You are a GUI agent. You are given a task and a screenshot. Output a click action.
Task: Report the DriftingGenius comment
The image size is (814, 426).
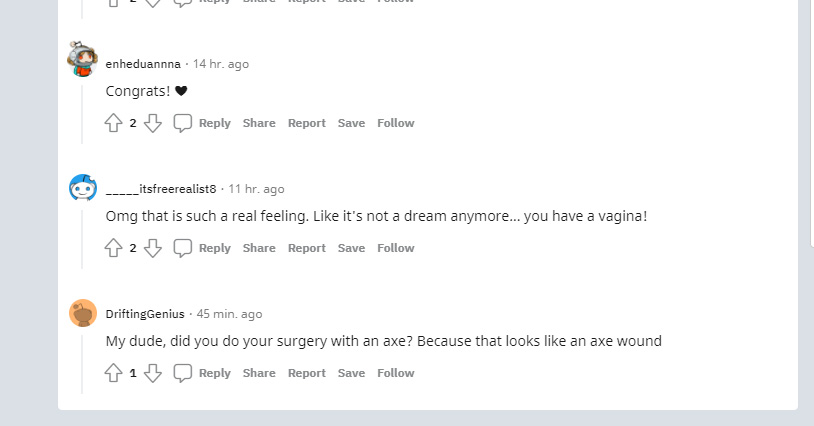pos(307,373)
